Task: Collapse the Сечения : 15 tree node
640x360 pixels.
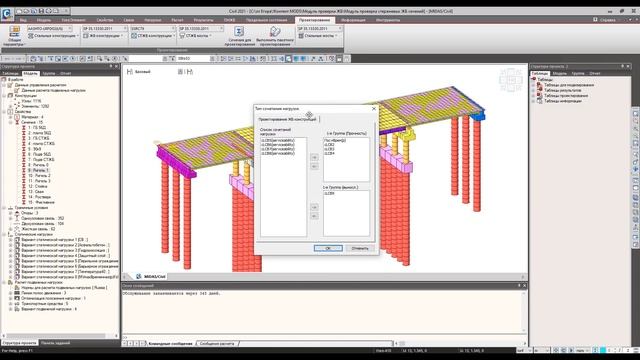Action: coord(11,122)
